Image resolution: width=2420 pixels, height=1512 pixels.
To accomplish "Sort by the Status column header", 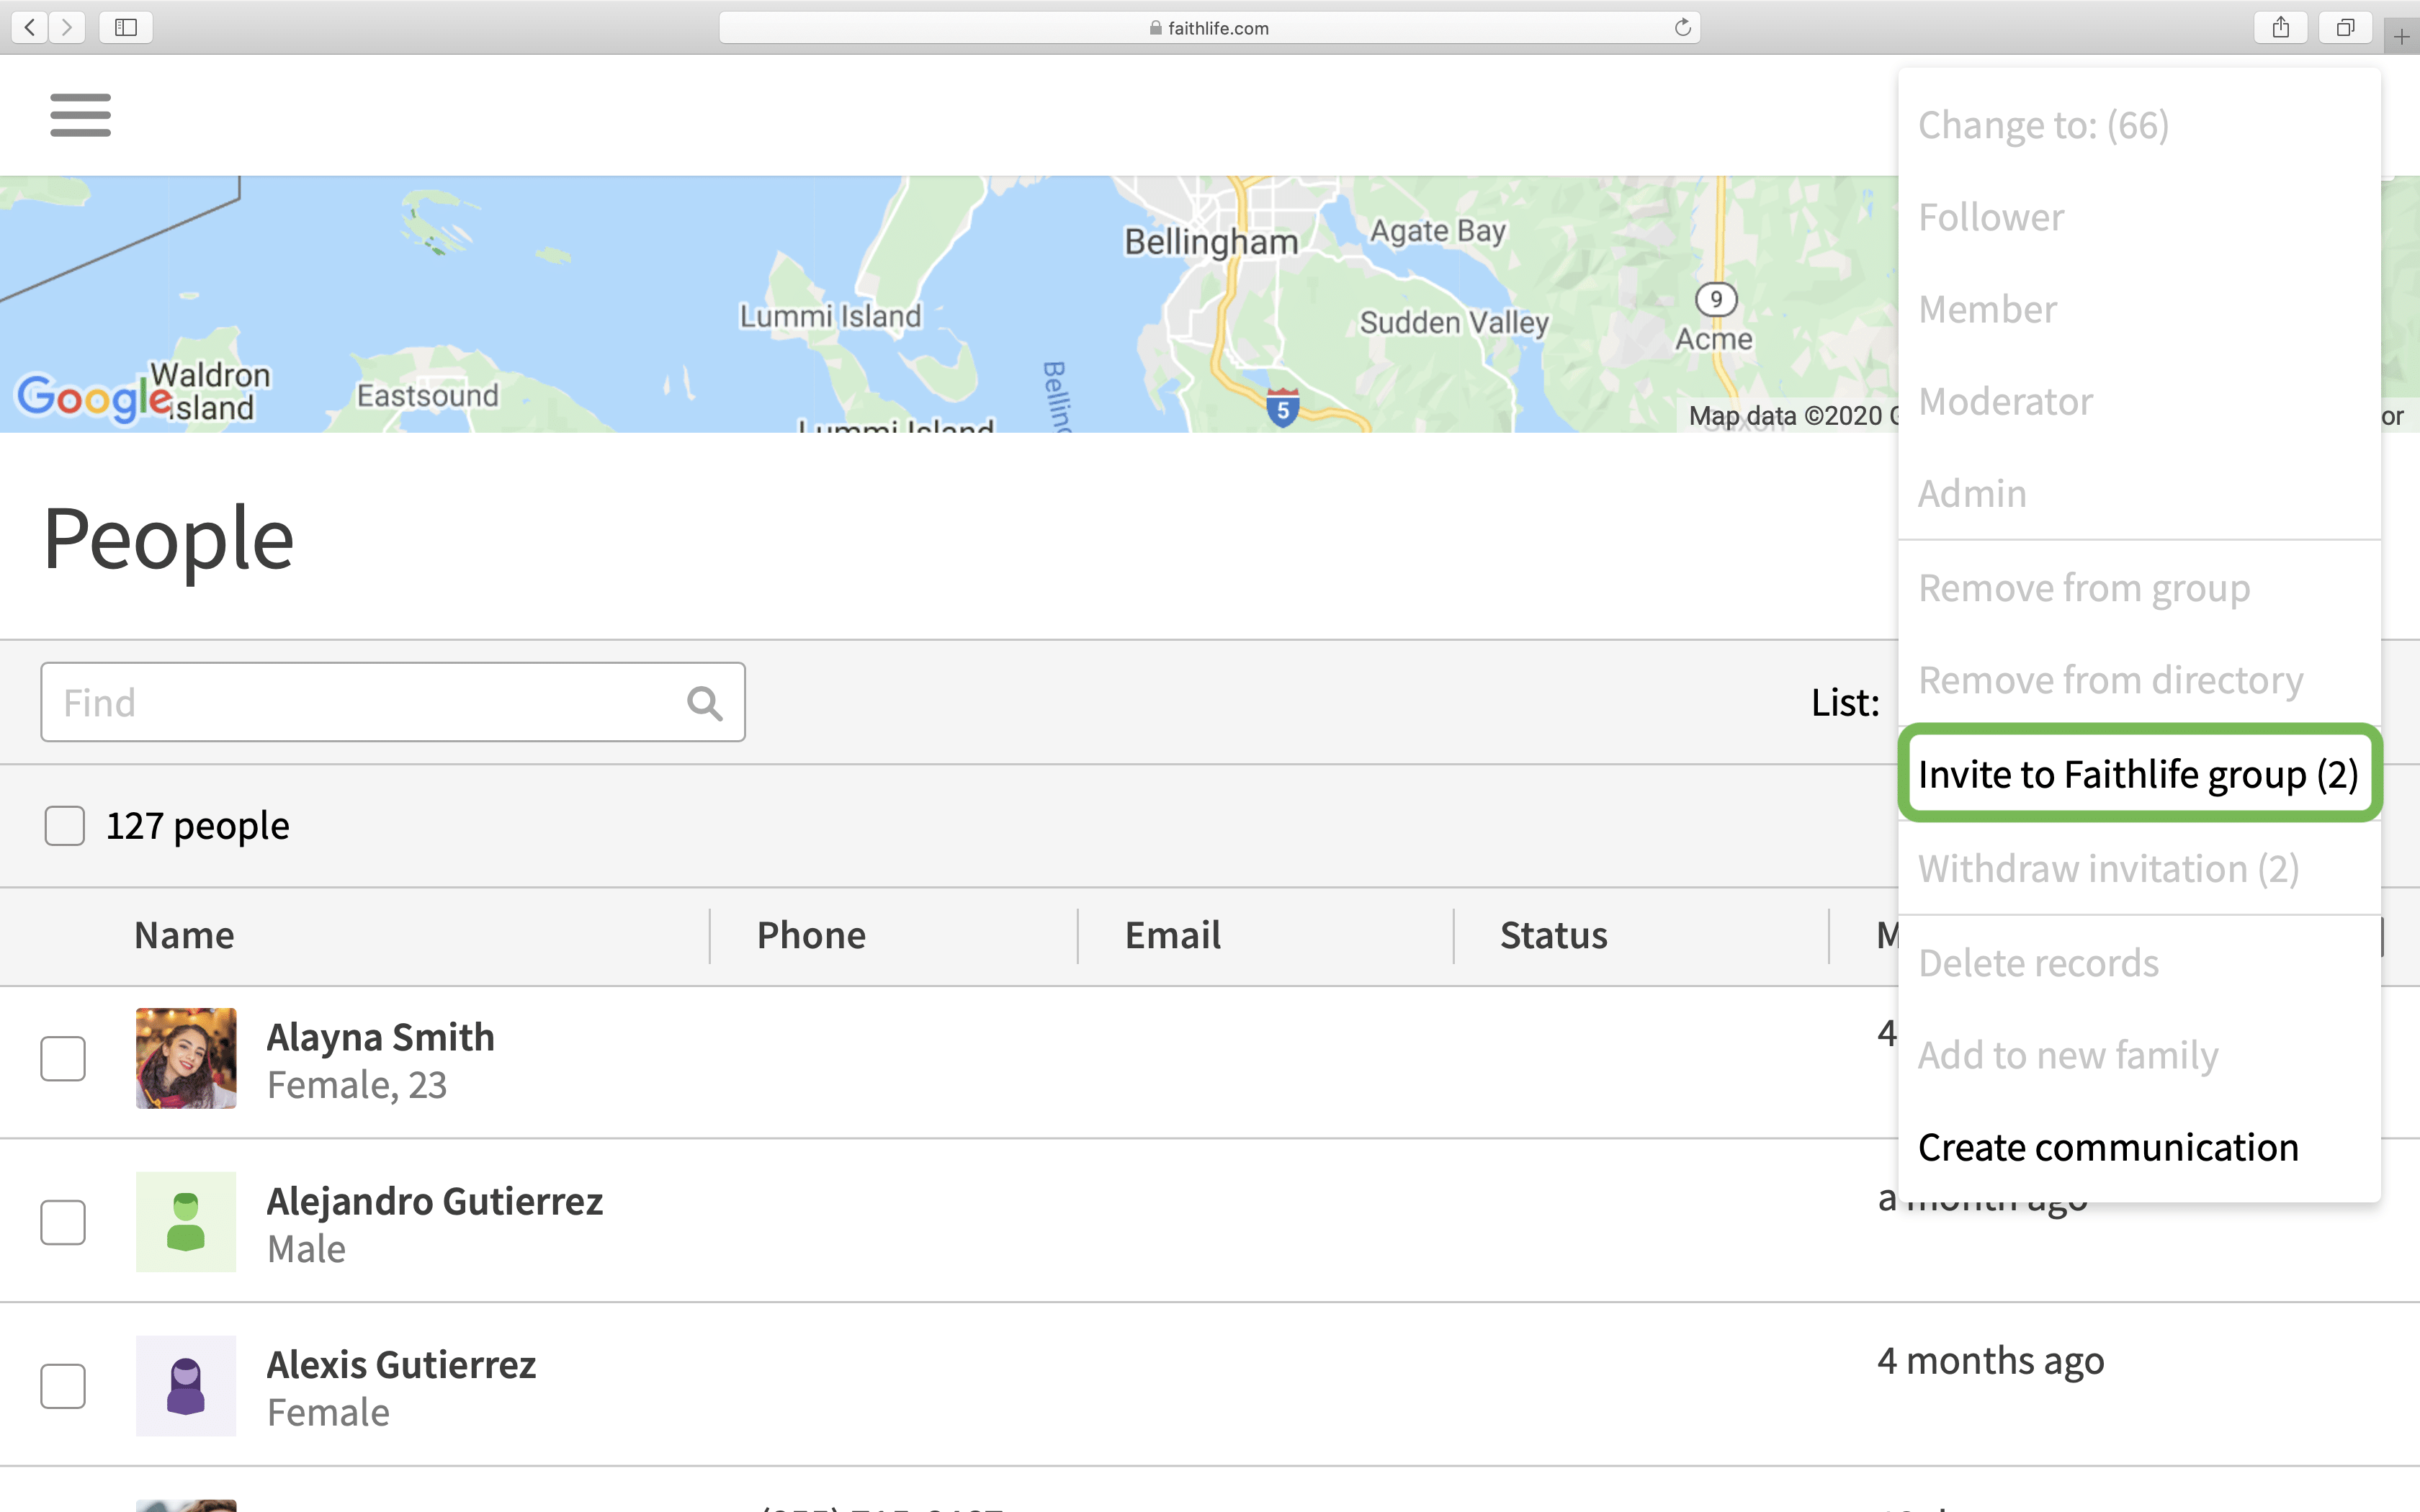I will 1553,935.
